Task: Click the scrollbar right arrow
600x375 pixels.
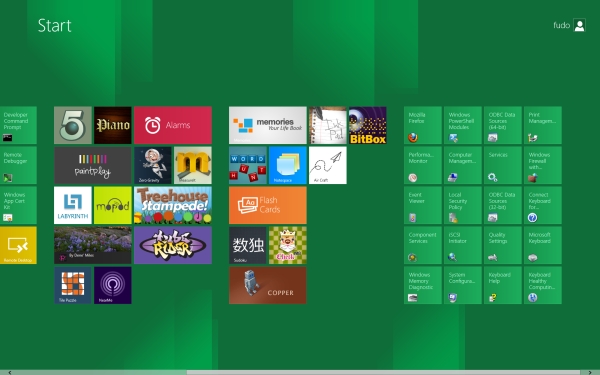Action: point(590,372)
